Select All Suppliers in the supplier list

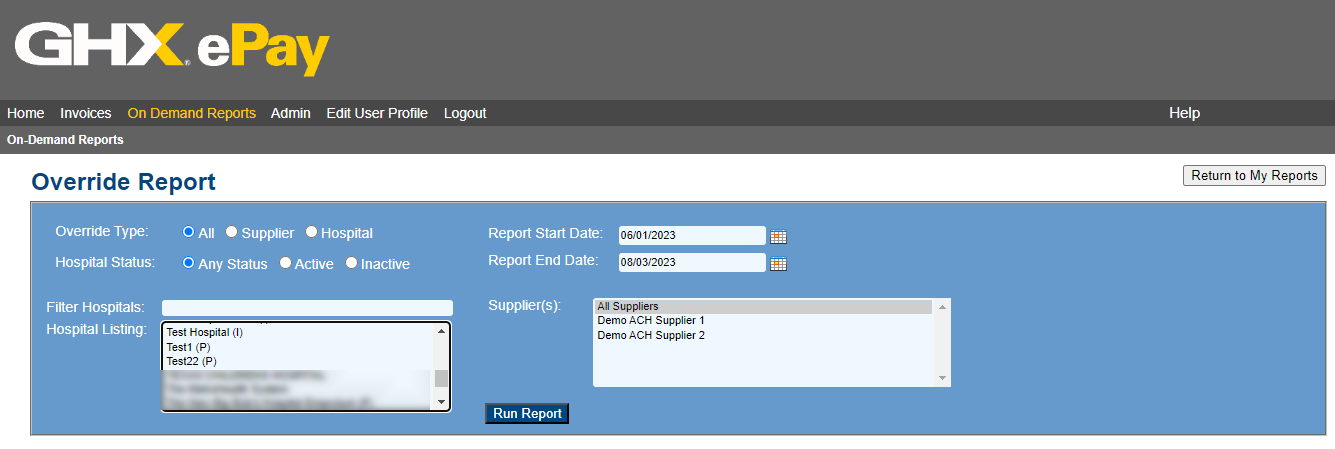pyautogui.click(x=763, y=306)
